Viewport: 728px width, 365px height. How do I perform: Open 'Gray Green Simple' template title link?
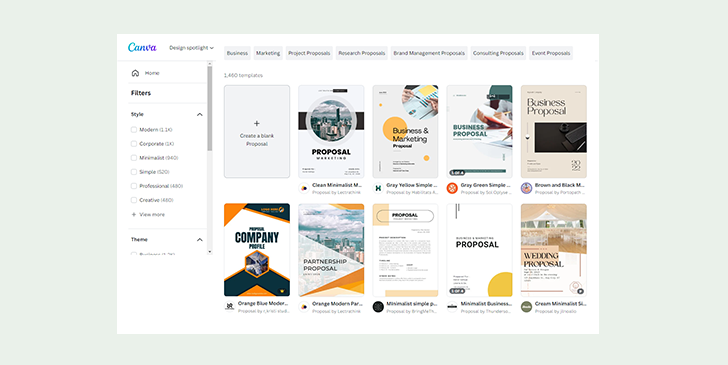point(485,185)
